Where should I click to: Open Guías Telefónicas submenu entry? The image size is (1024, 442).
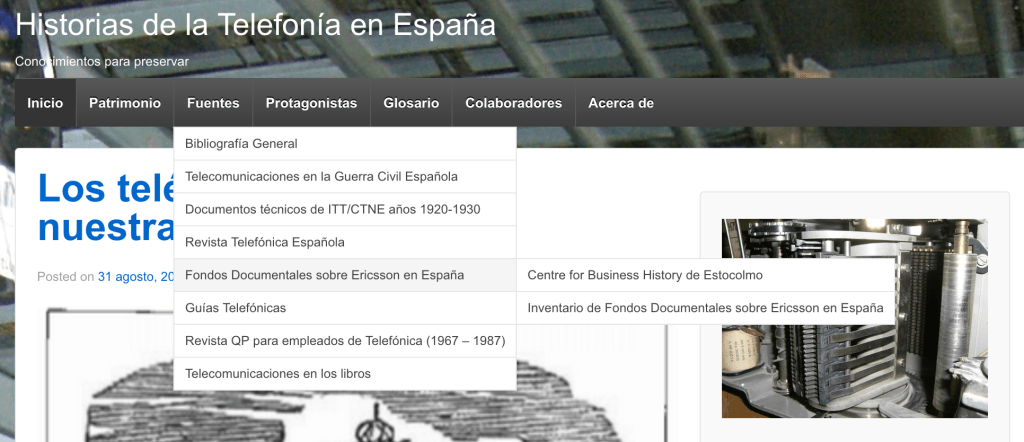click(x=235, y=308)
